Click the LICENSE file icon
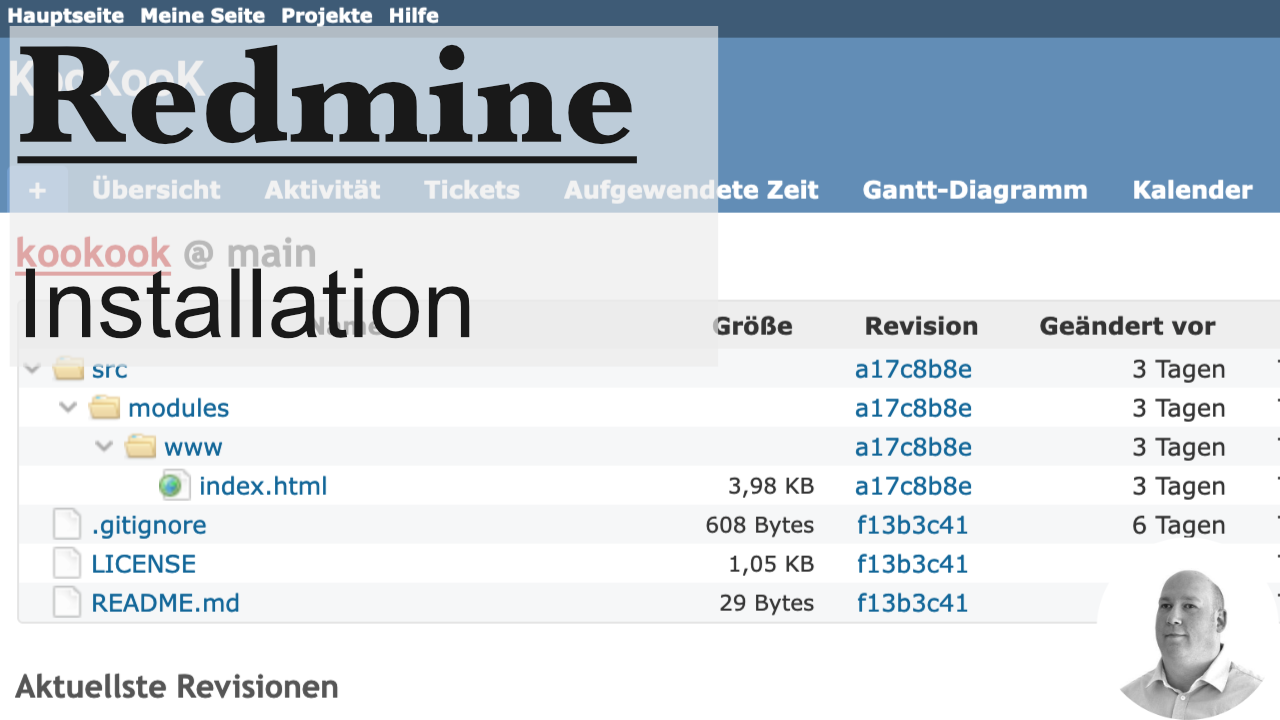 coord(66,563)
